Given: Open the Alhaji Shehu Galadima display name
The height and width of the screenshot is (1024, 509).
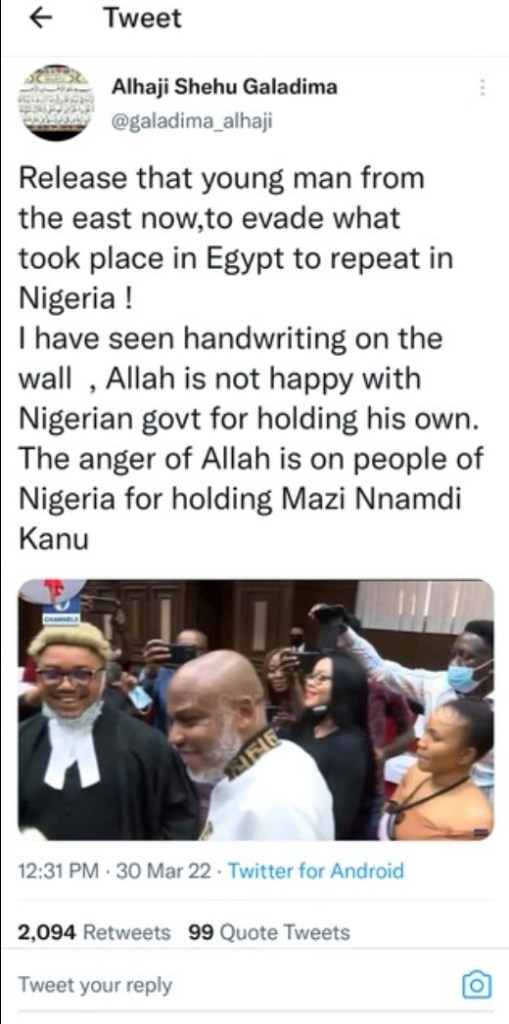Looking at the screenshot, I should (x=224, y=86).
